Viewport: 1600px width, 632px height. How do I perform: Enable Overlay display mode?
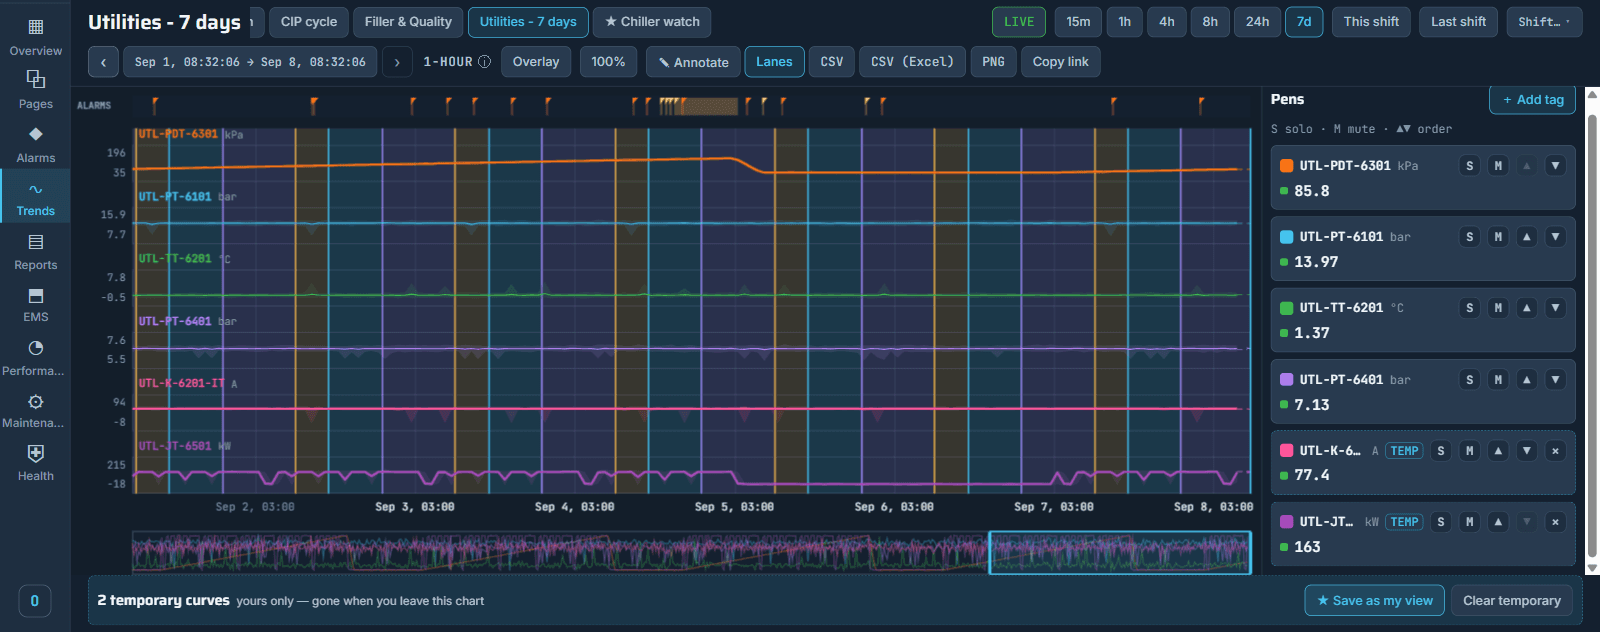pos(536,62)
